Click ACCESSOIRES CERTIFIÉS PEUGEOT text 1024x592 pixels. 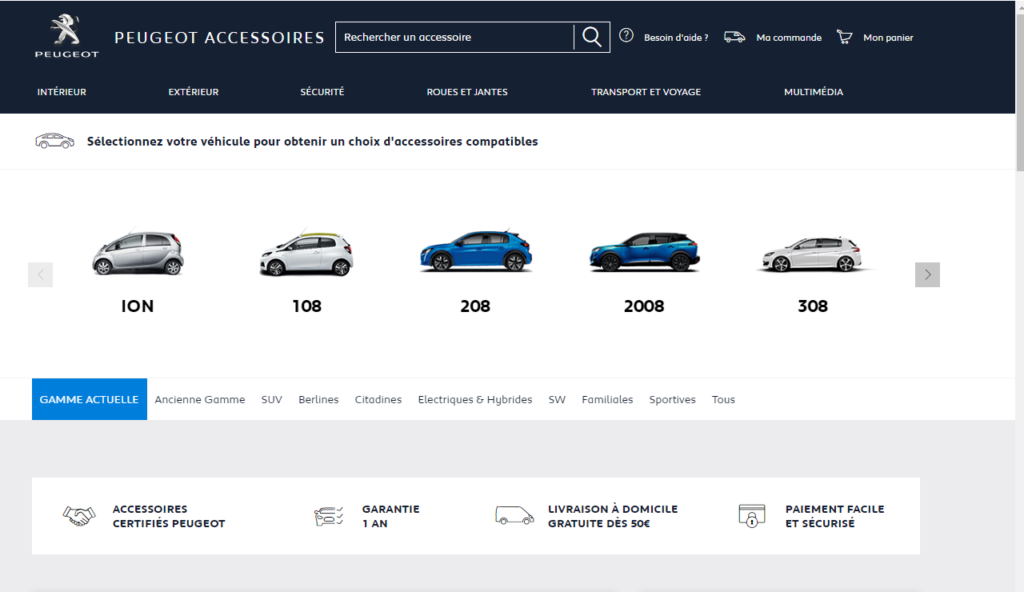tap(168, 516)
